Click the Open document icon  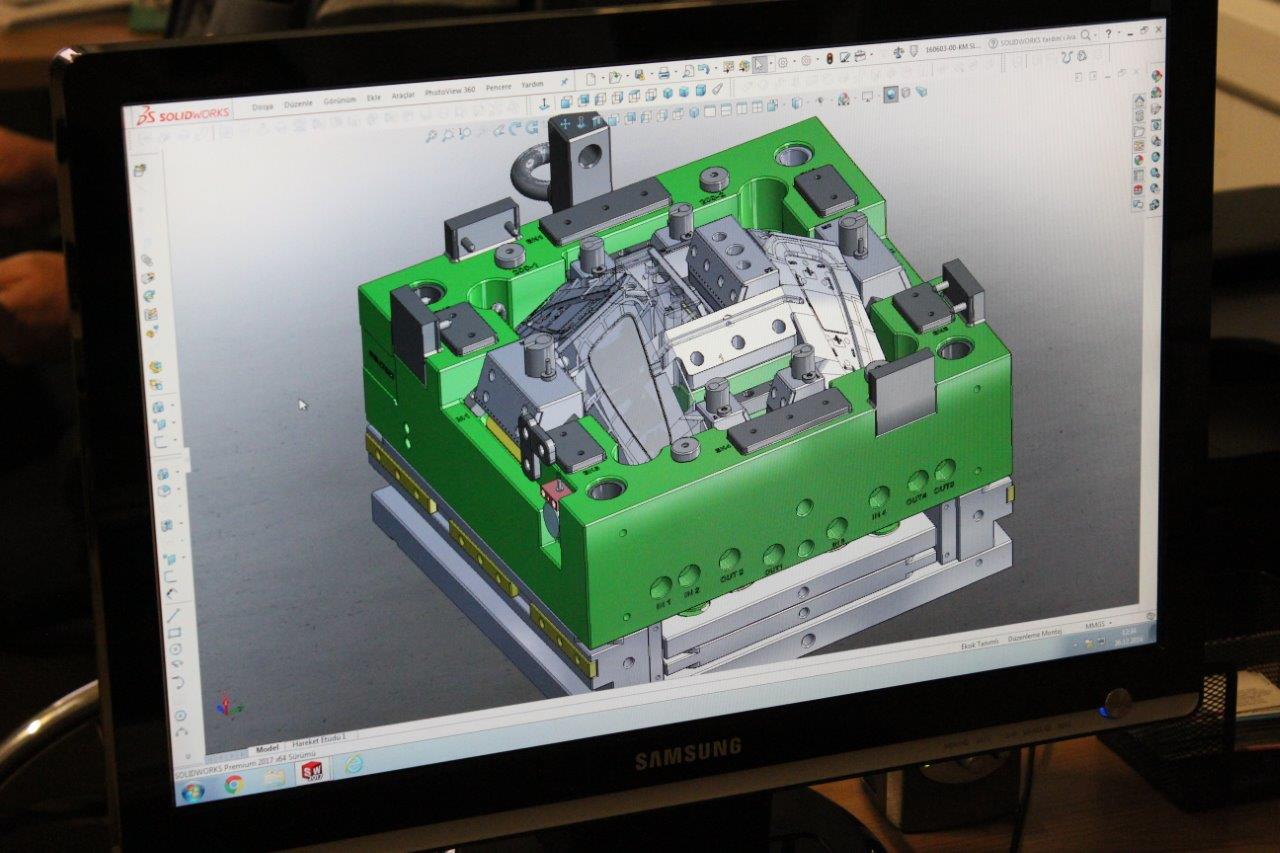[615, 77]
